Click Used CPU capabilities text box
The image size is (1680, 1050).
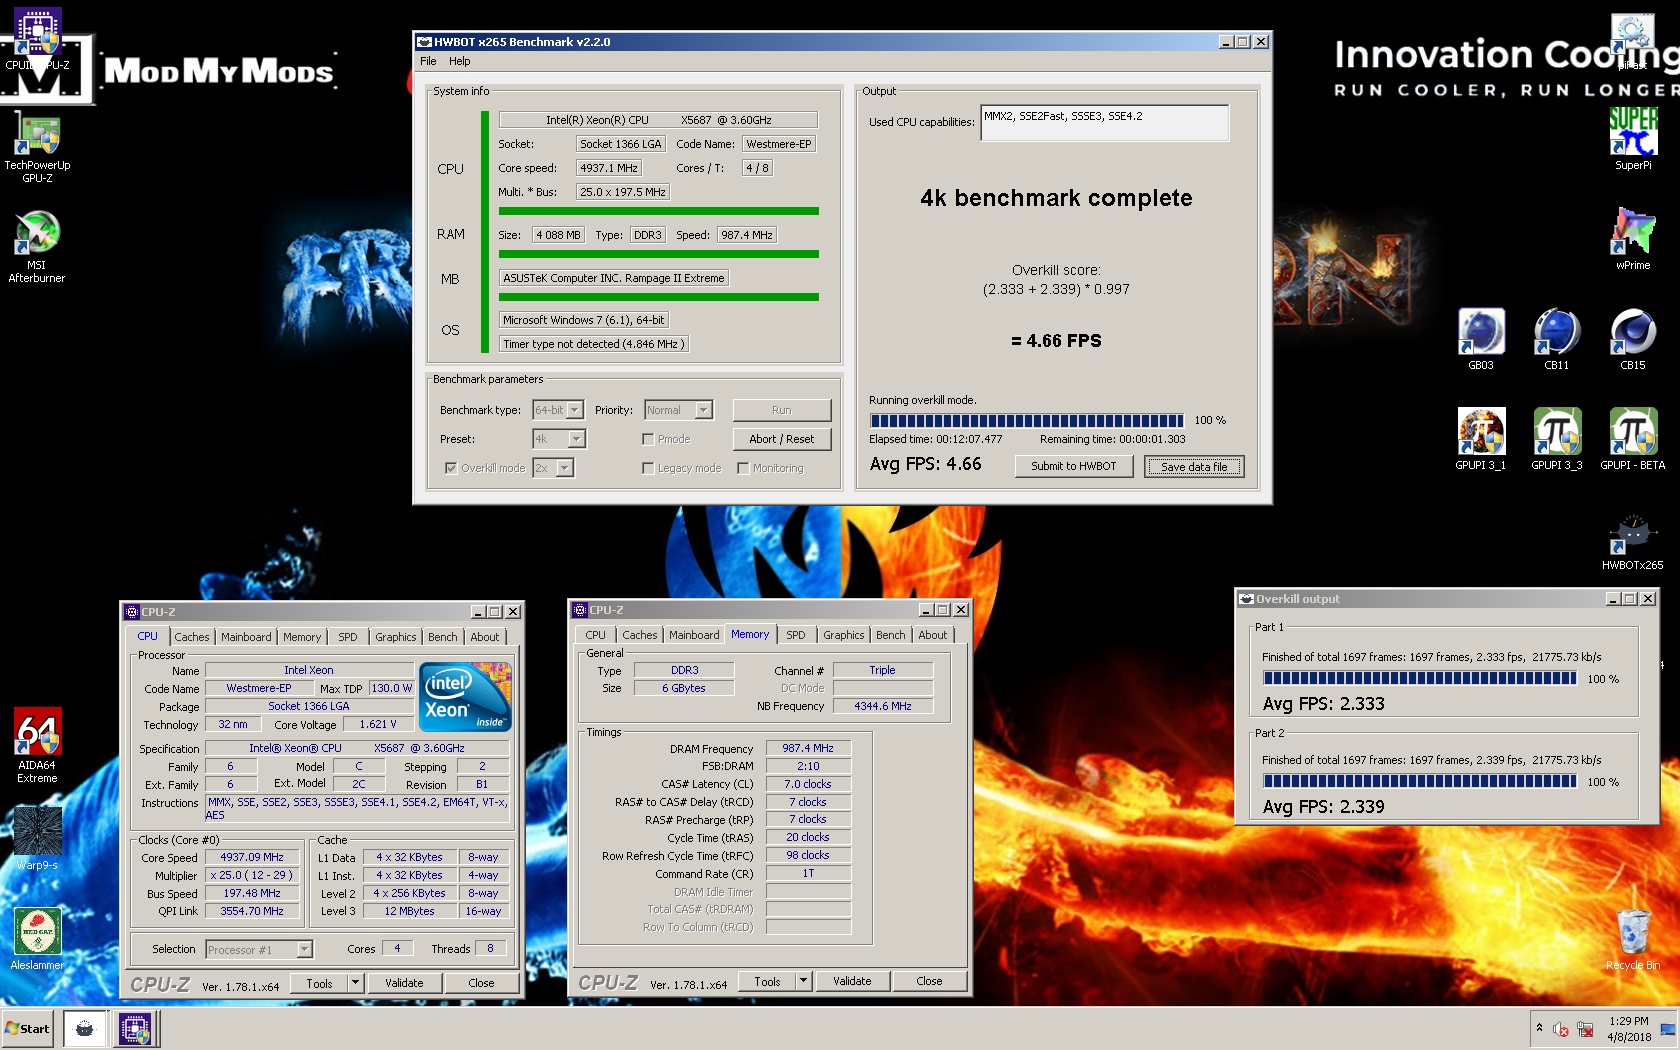[1105, 123]
